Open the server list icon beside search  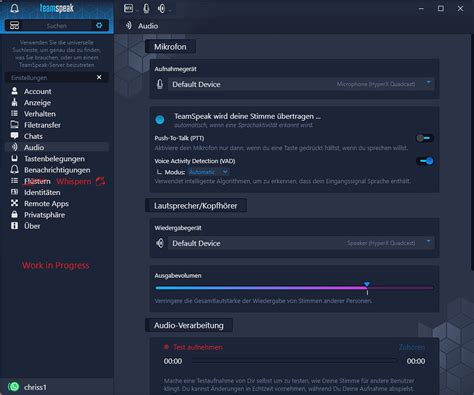pos(14,25)
